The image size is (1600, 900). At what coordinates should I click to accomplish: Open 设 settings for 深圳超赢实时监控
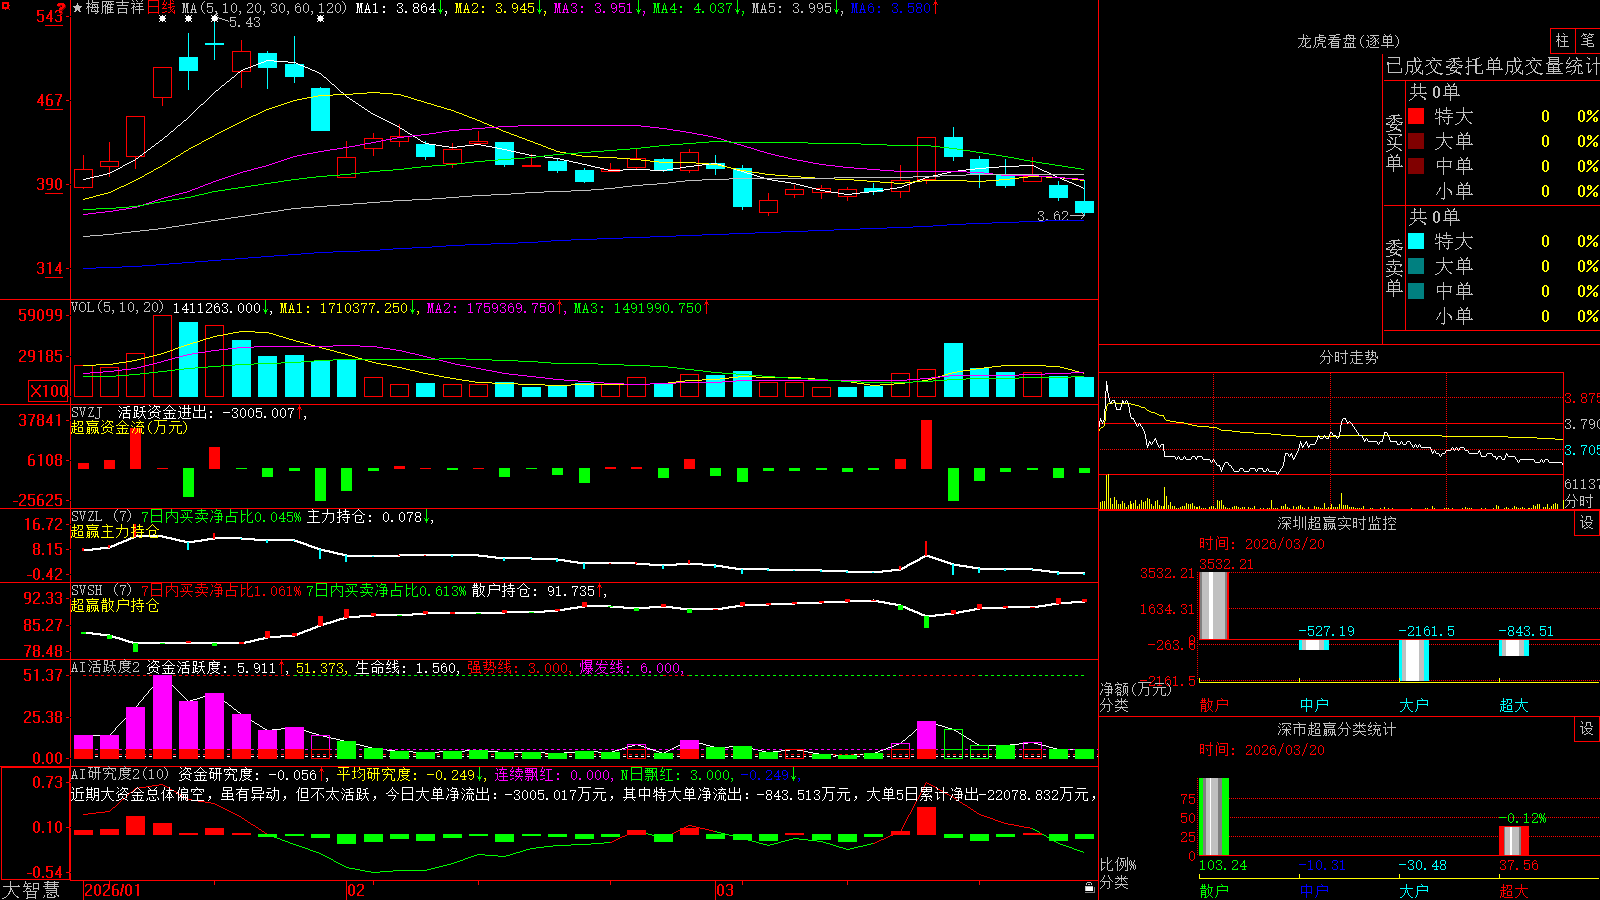pyautogui.click(x=1587, y=523)
